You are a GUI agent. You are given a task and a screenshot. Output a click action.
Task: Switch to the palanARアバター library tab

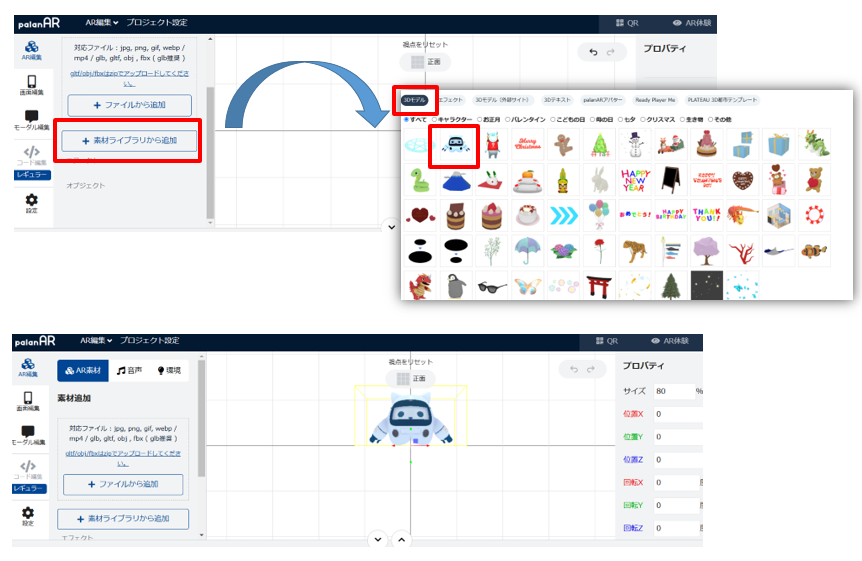click(x=603, y=100)
